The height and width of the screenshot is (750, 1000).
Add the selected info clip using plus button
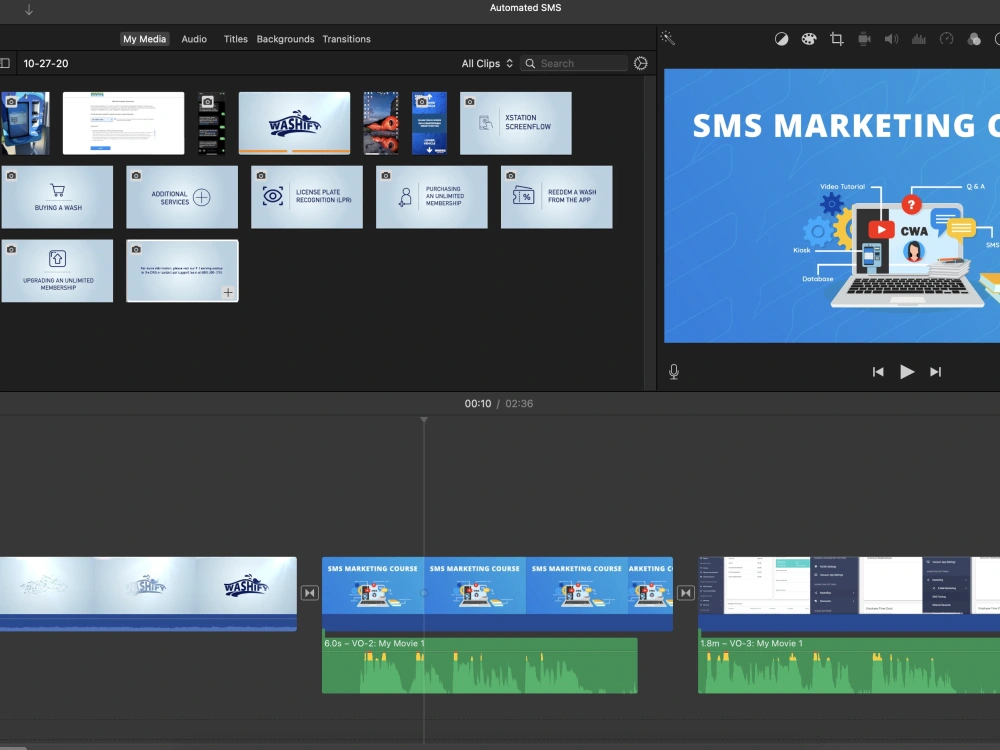pos(228,292)
